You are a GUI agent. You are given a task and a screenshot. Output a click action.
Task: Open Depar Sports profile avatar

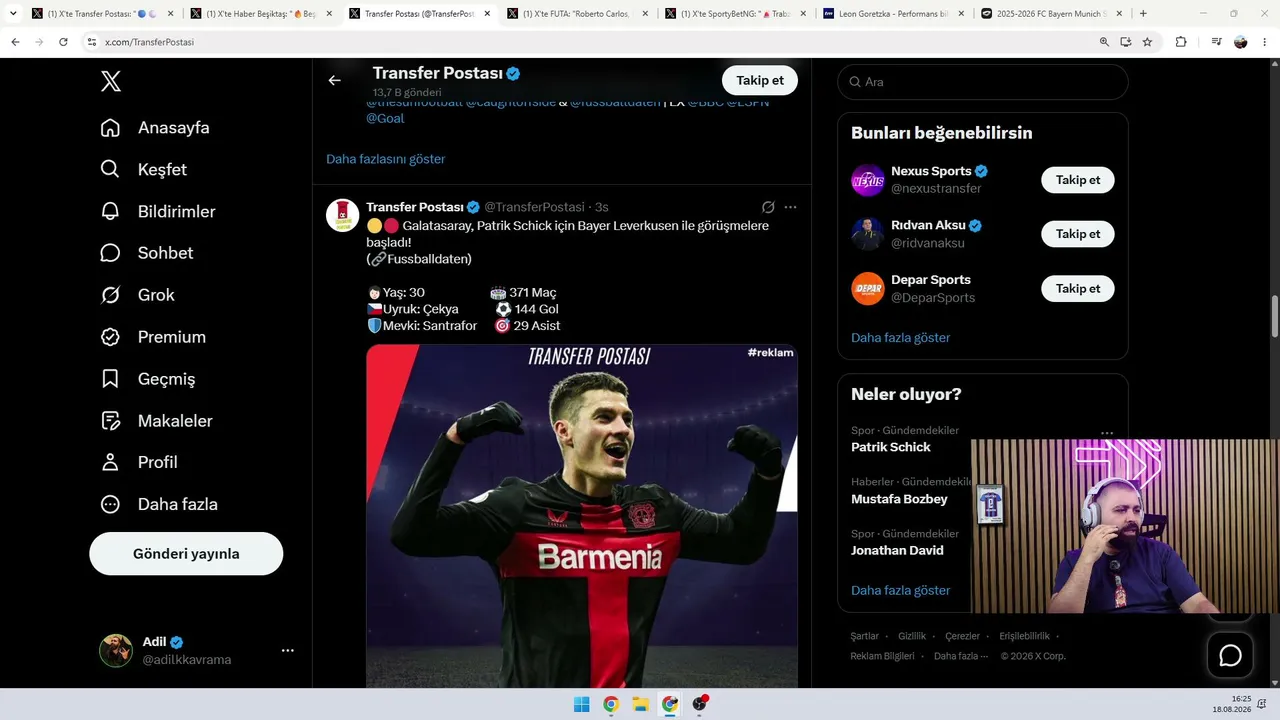[868, 288]
